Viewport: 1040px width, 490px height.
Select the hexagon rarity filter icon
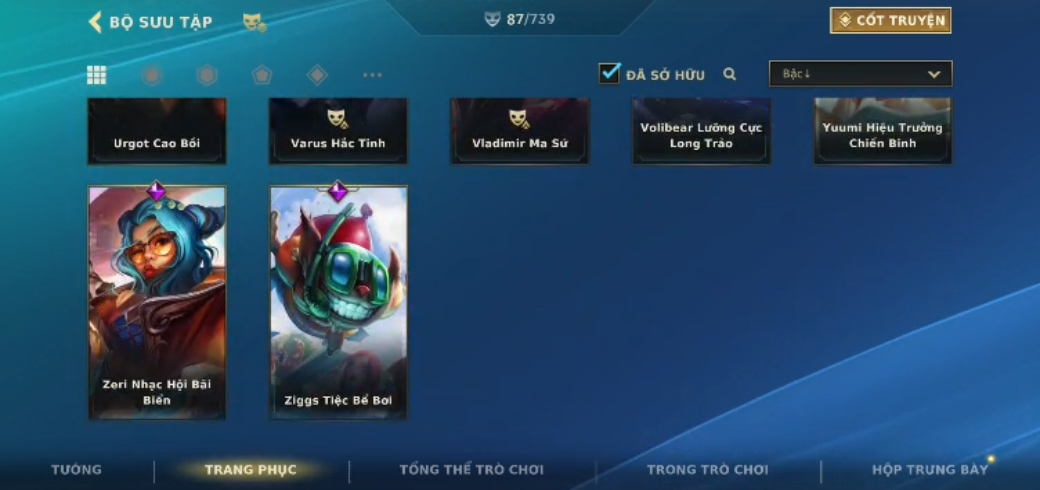click(x=207, y=75)
